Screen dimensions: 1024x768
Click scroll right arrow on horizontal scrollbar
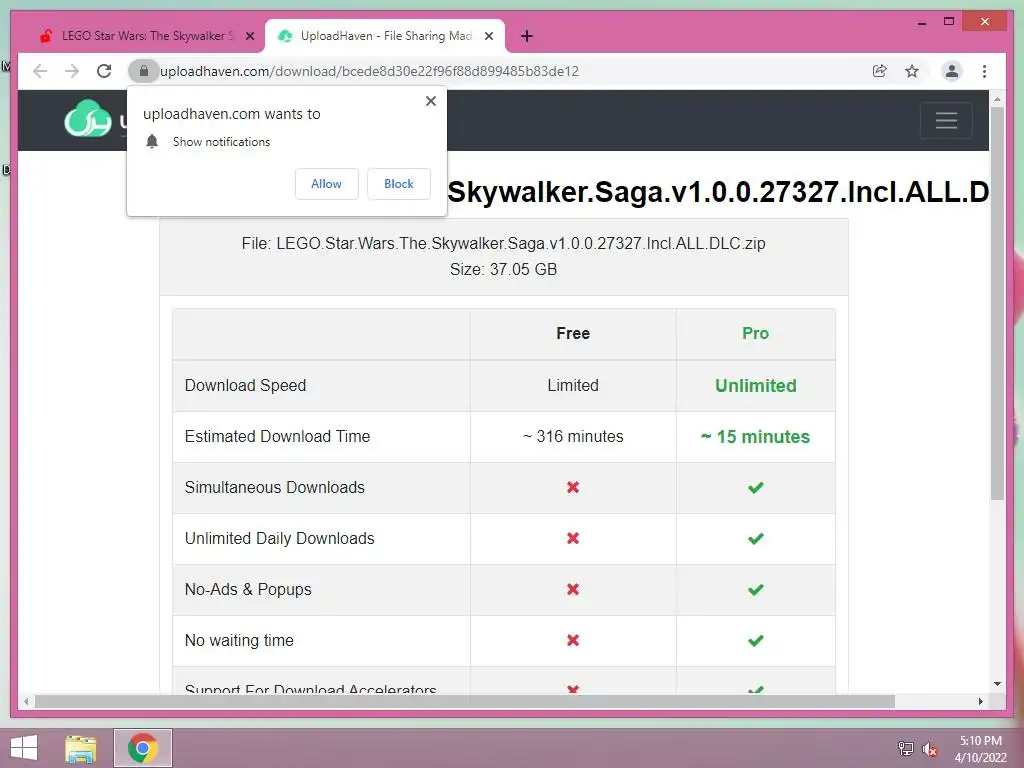pyautogui.click(x=980, y=701)
